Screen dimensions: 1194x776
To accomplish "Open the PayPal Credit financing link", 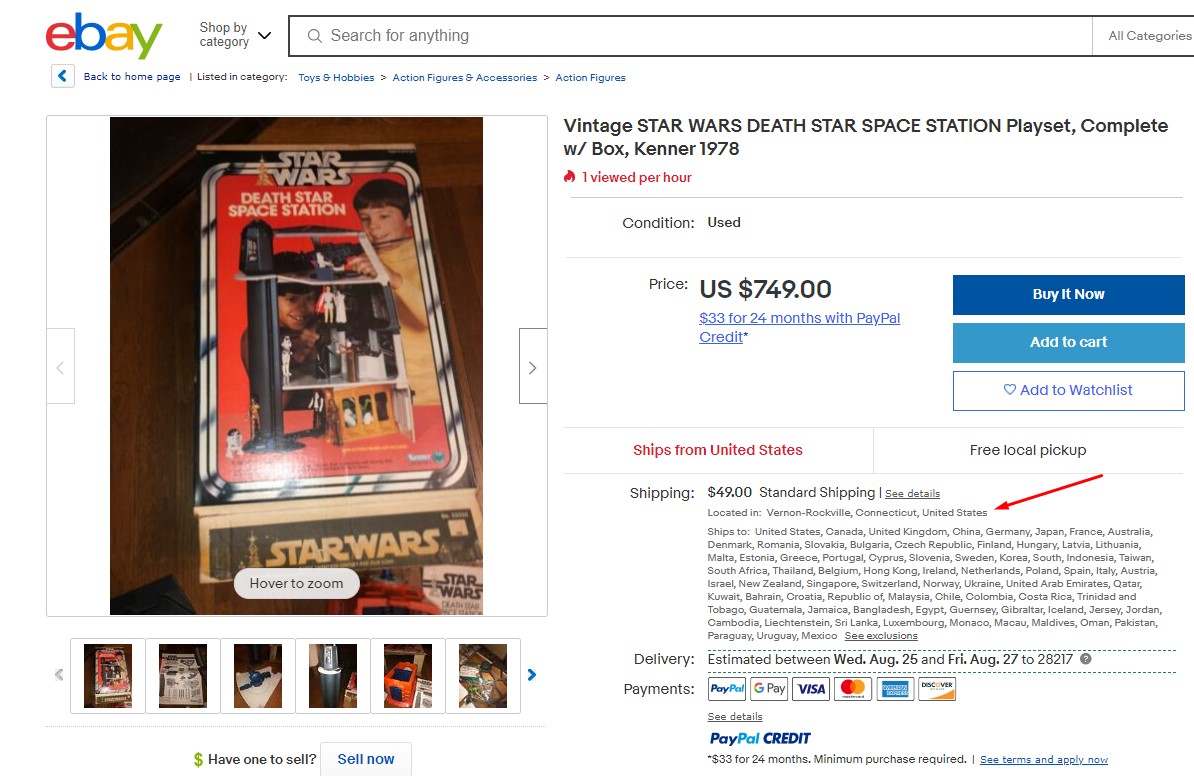I will point(799,327).
